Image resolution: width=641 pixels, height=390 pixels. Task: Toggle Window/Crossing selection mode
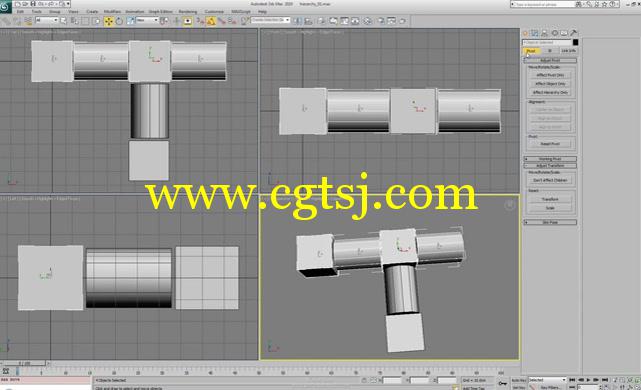[x=96, y=21]
